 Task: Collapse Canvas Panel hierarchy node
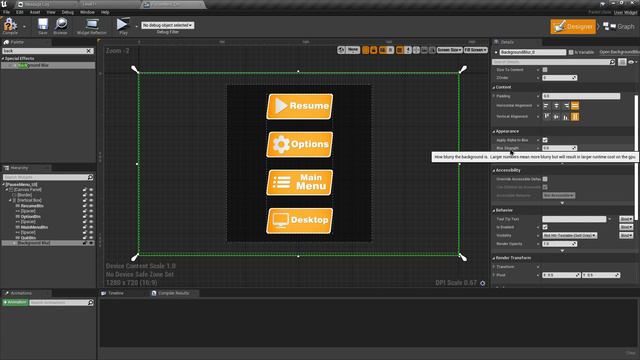[x=7, y=190]
